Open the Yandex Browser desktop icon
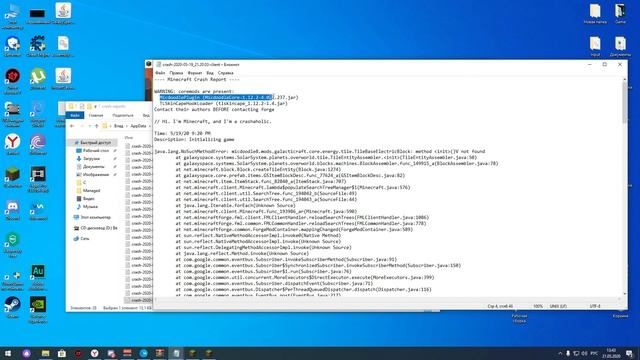Image resolution: width=640 pixels, height=360 pixels. [x=13, y=144]
